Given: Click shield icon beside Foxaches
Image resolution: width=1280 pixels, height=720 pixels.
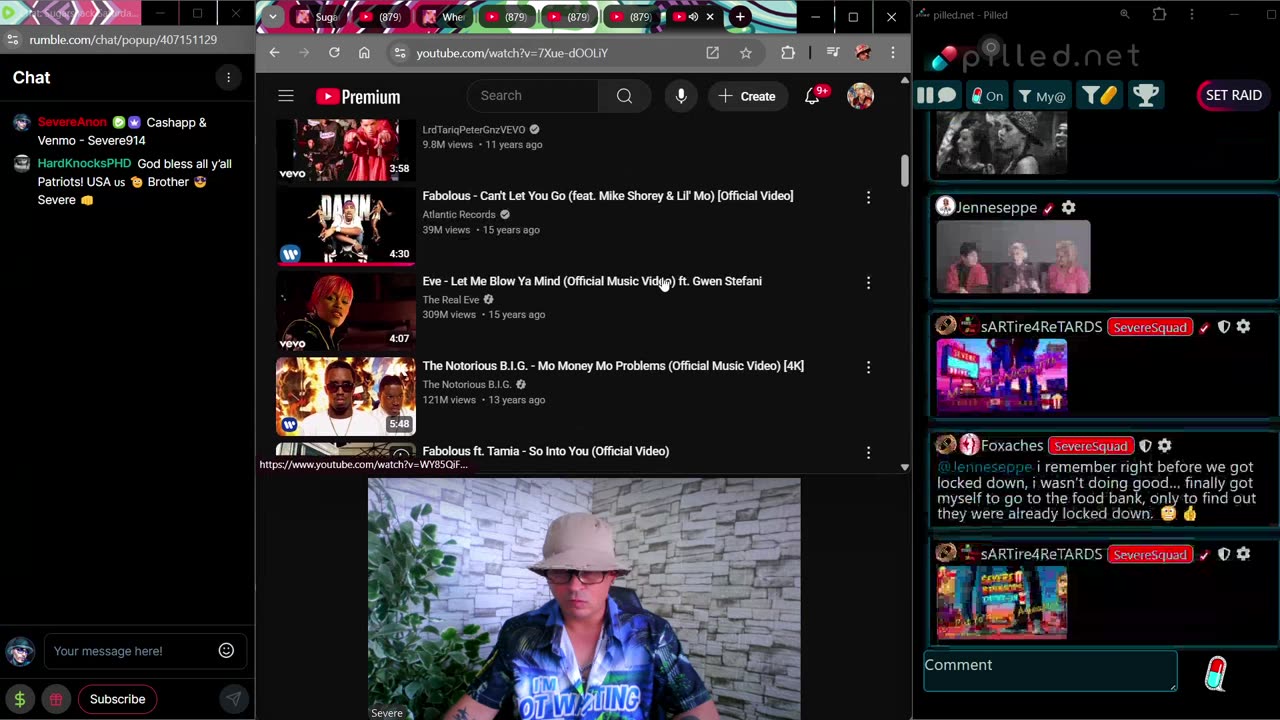Looking at the screenshot, I should coord(1145,445).
